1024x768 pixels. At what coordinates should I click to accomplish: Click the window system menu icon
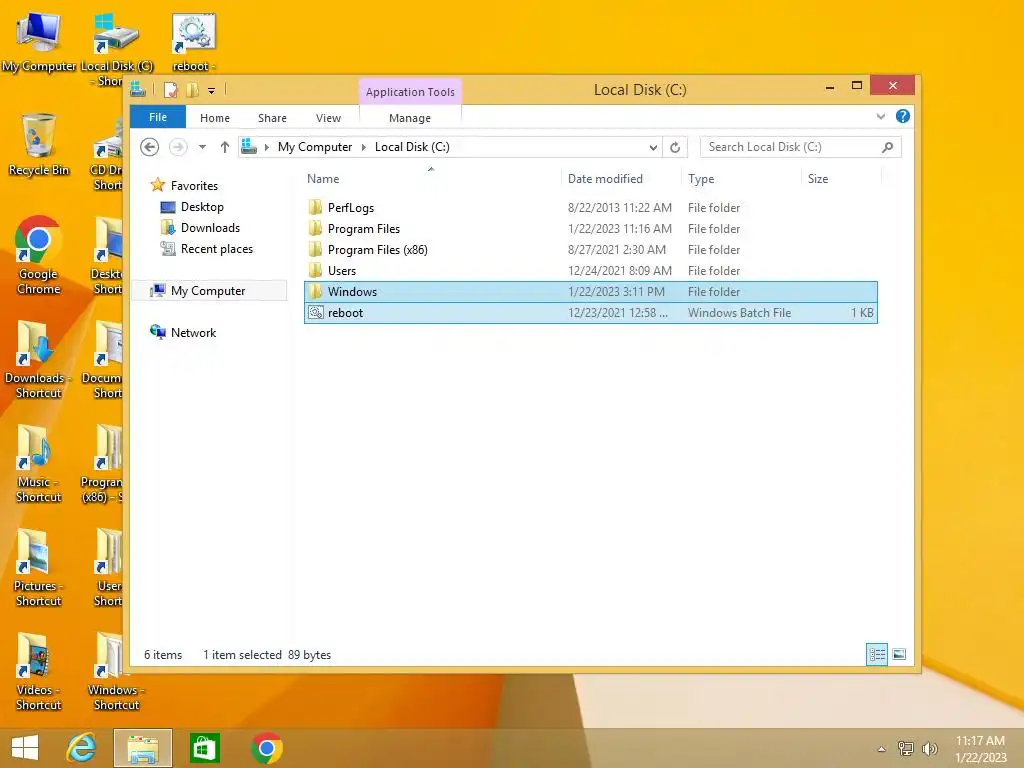click(138, 89)
